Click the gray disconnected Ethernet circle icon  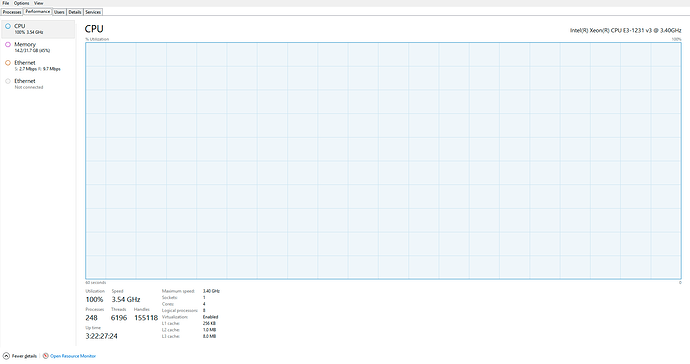point(8,81)
